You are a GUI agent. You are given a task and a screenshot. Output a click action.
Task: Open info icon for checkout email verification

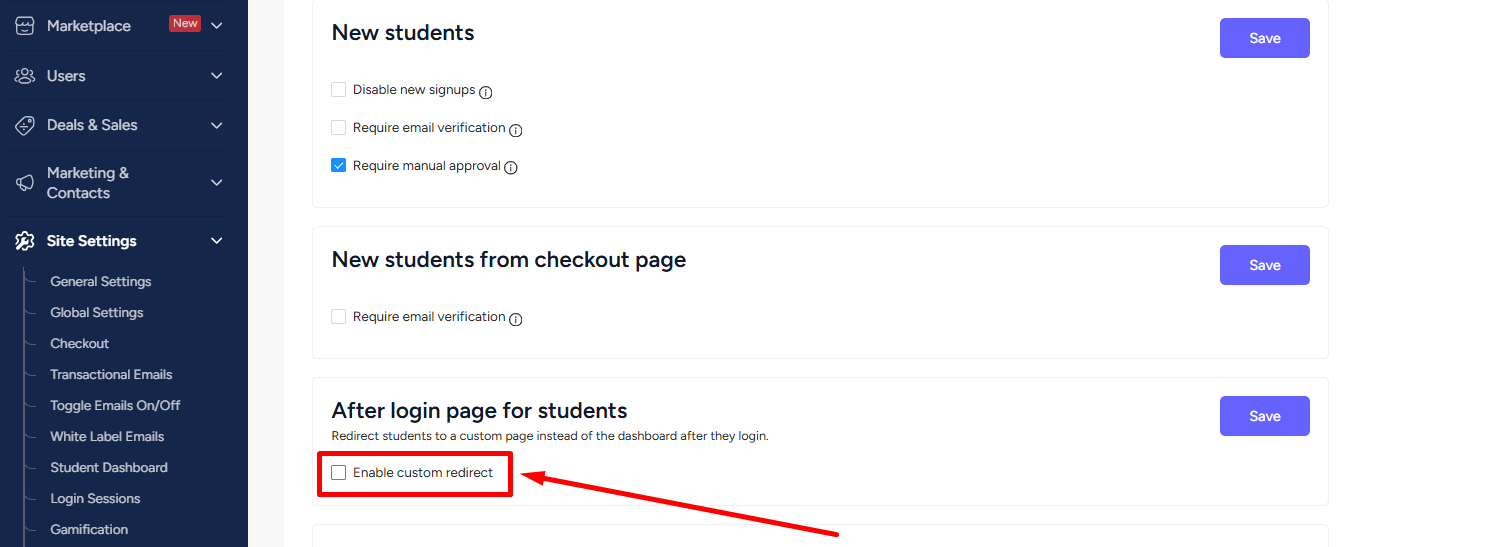click(x=516, y=319)
